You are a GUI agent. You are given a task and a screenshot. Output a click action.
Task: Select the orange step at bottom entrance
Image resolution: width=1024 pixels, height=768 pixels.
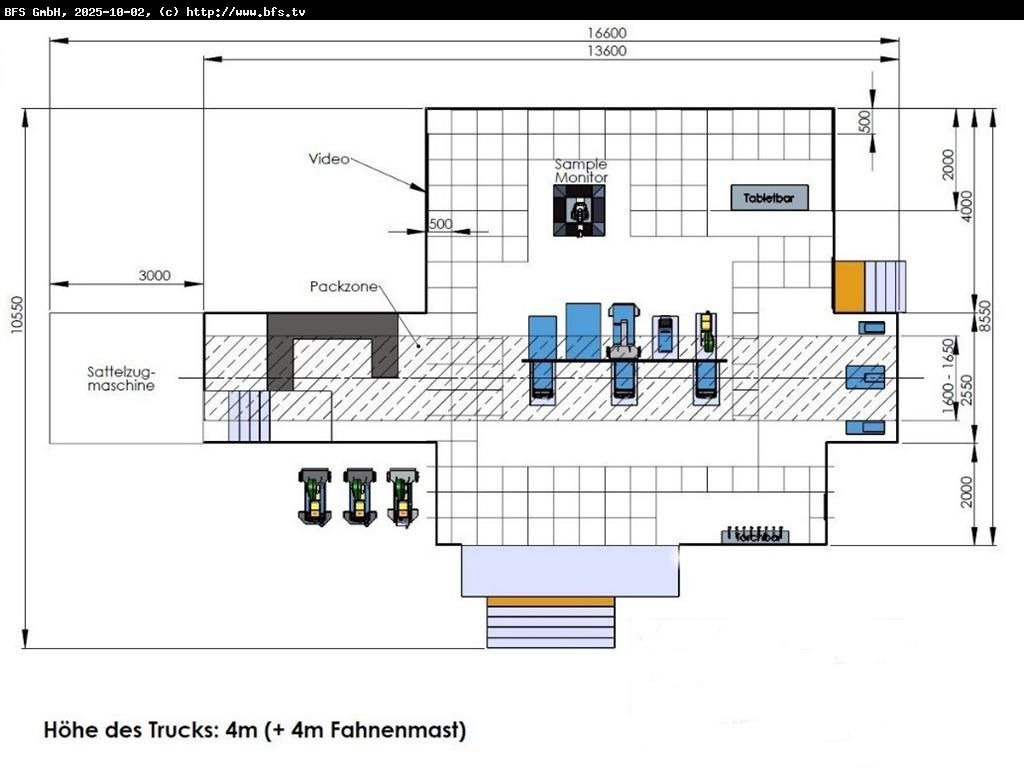click(550, 601)
